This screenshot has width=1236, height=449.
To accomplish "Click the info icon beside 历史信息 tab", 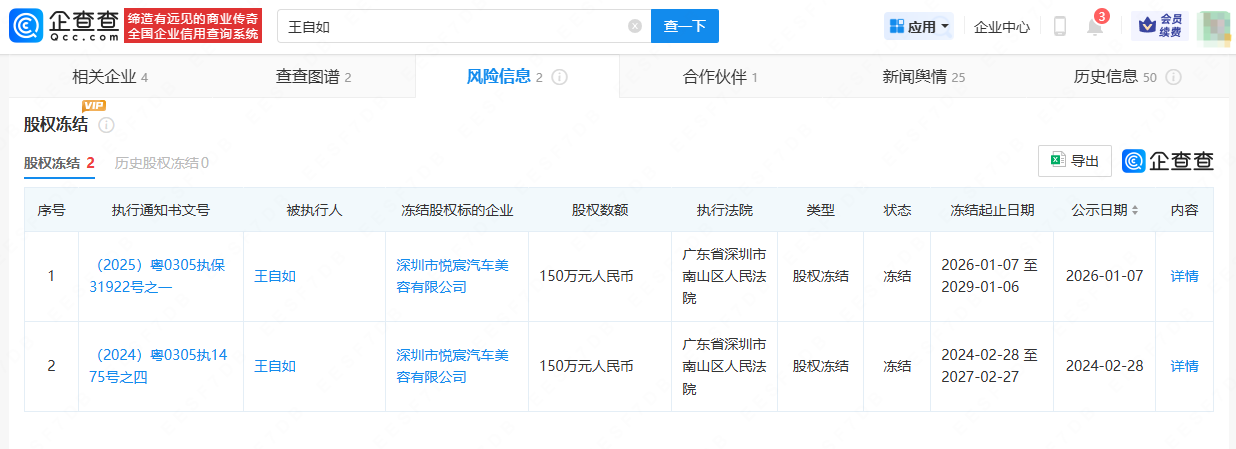I will tap(1174, 77).
